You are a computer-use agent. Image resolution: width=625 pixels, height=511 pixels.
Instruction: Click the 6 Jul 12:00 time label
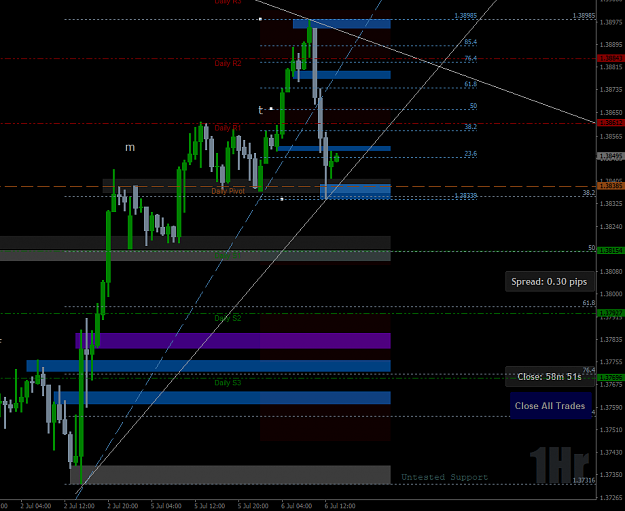click(340, 506)
